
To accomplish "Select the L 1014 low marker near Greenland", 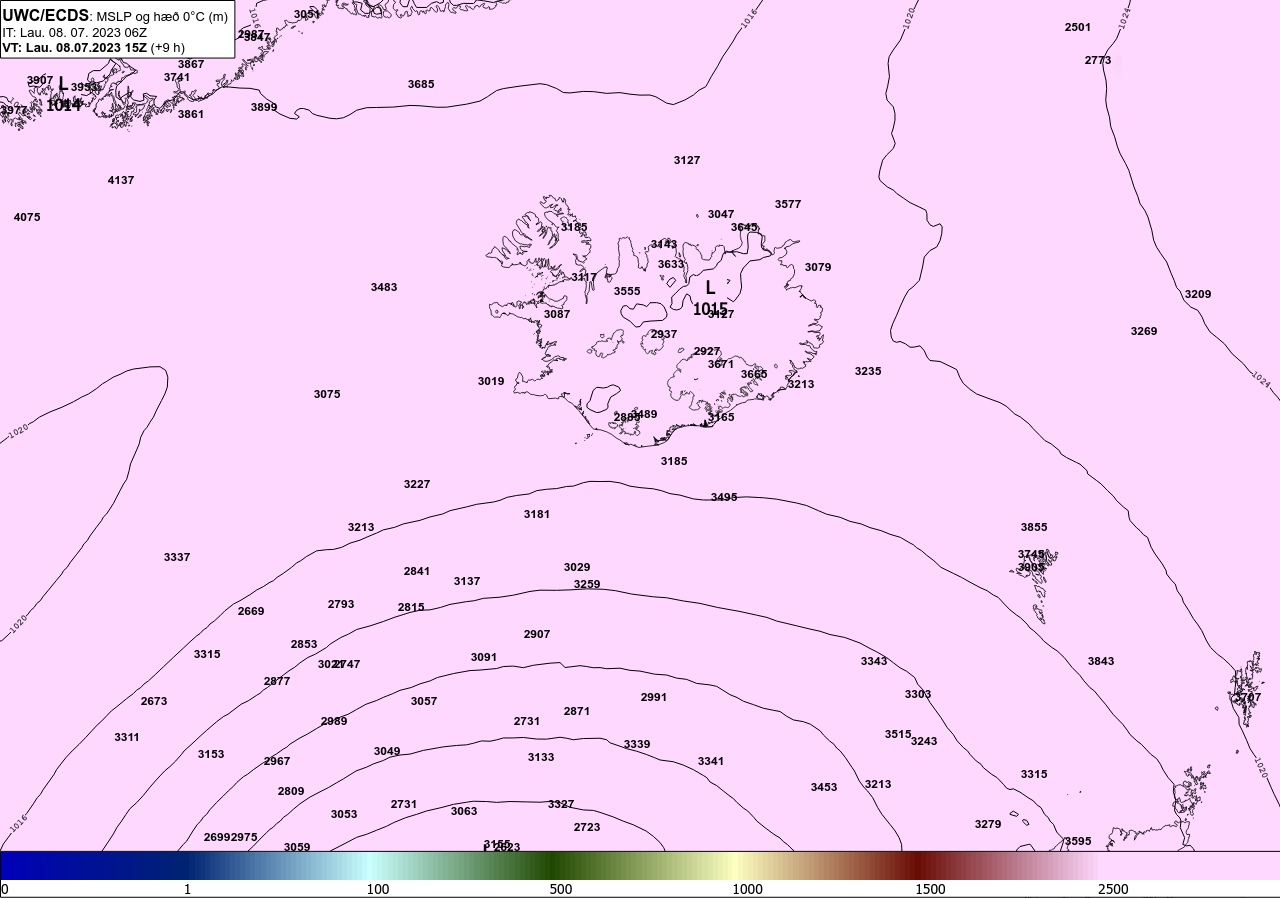I will pos(63,94).
